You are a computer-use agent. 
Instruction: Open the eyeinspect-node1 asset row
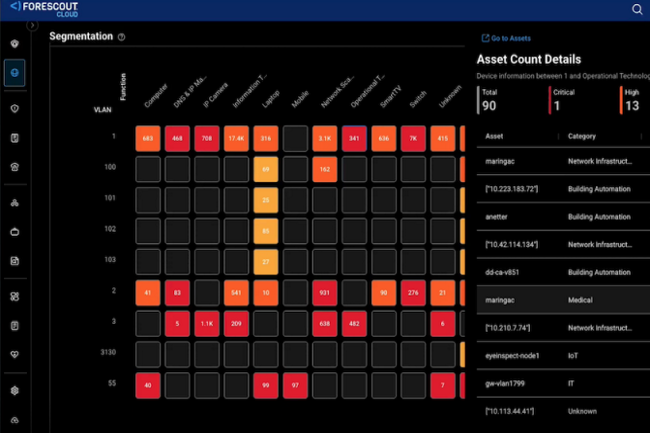(515, 355)
